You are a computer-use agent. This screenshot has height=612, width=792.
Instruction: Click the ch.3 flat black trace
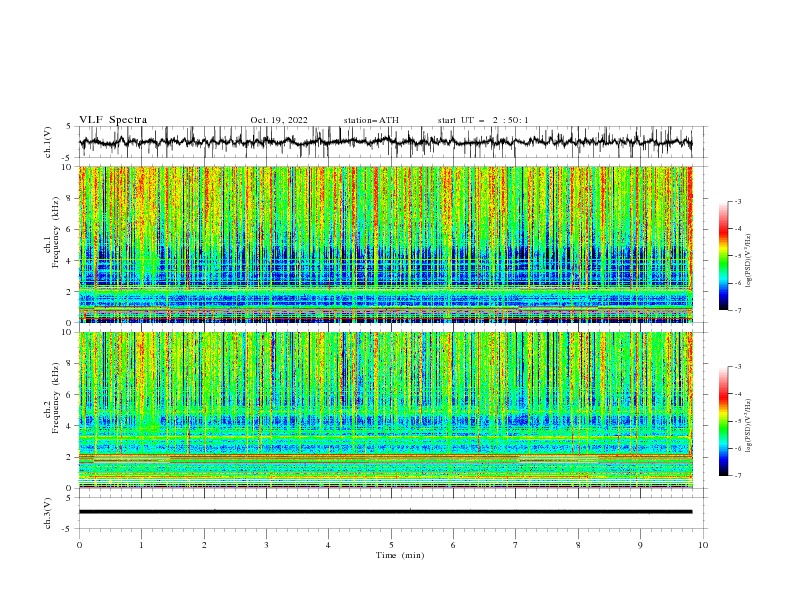pos(385,512)
